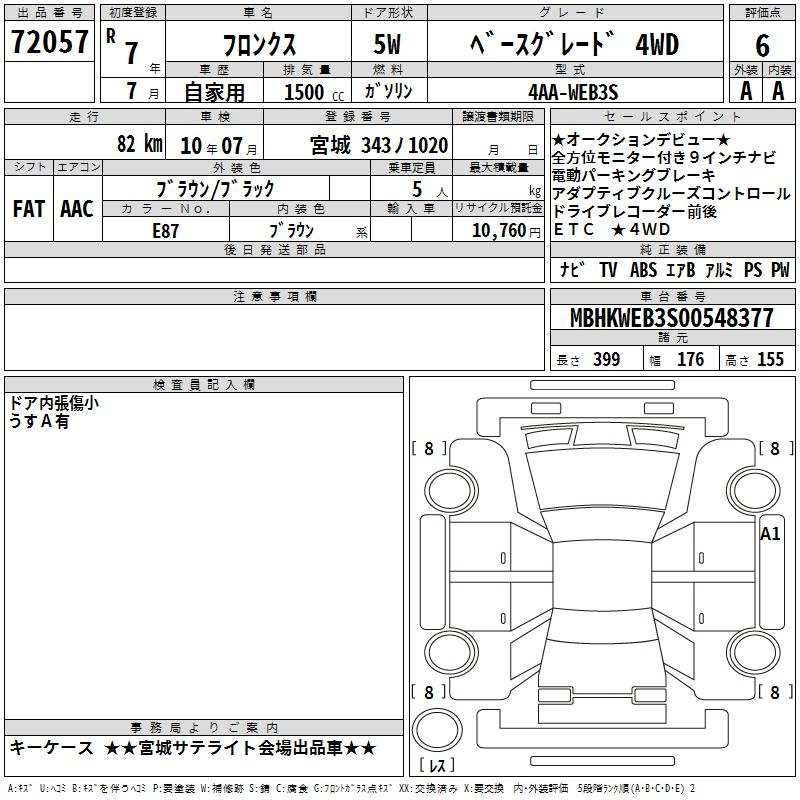
Task: Click the car name フロンクス
Action: pos(257,45)
